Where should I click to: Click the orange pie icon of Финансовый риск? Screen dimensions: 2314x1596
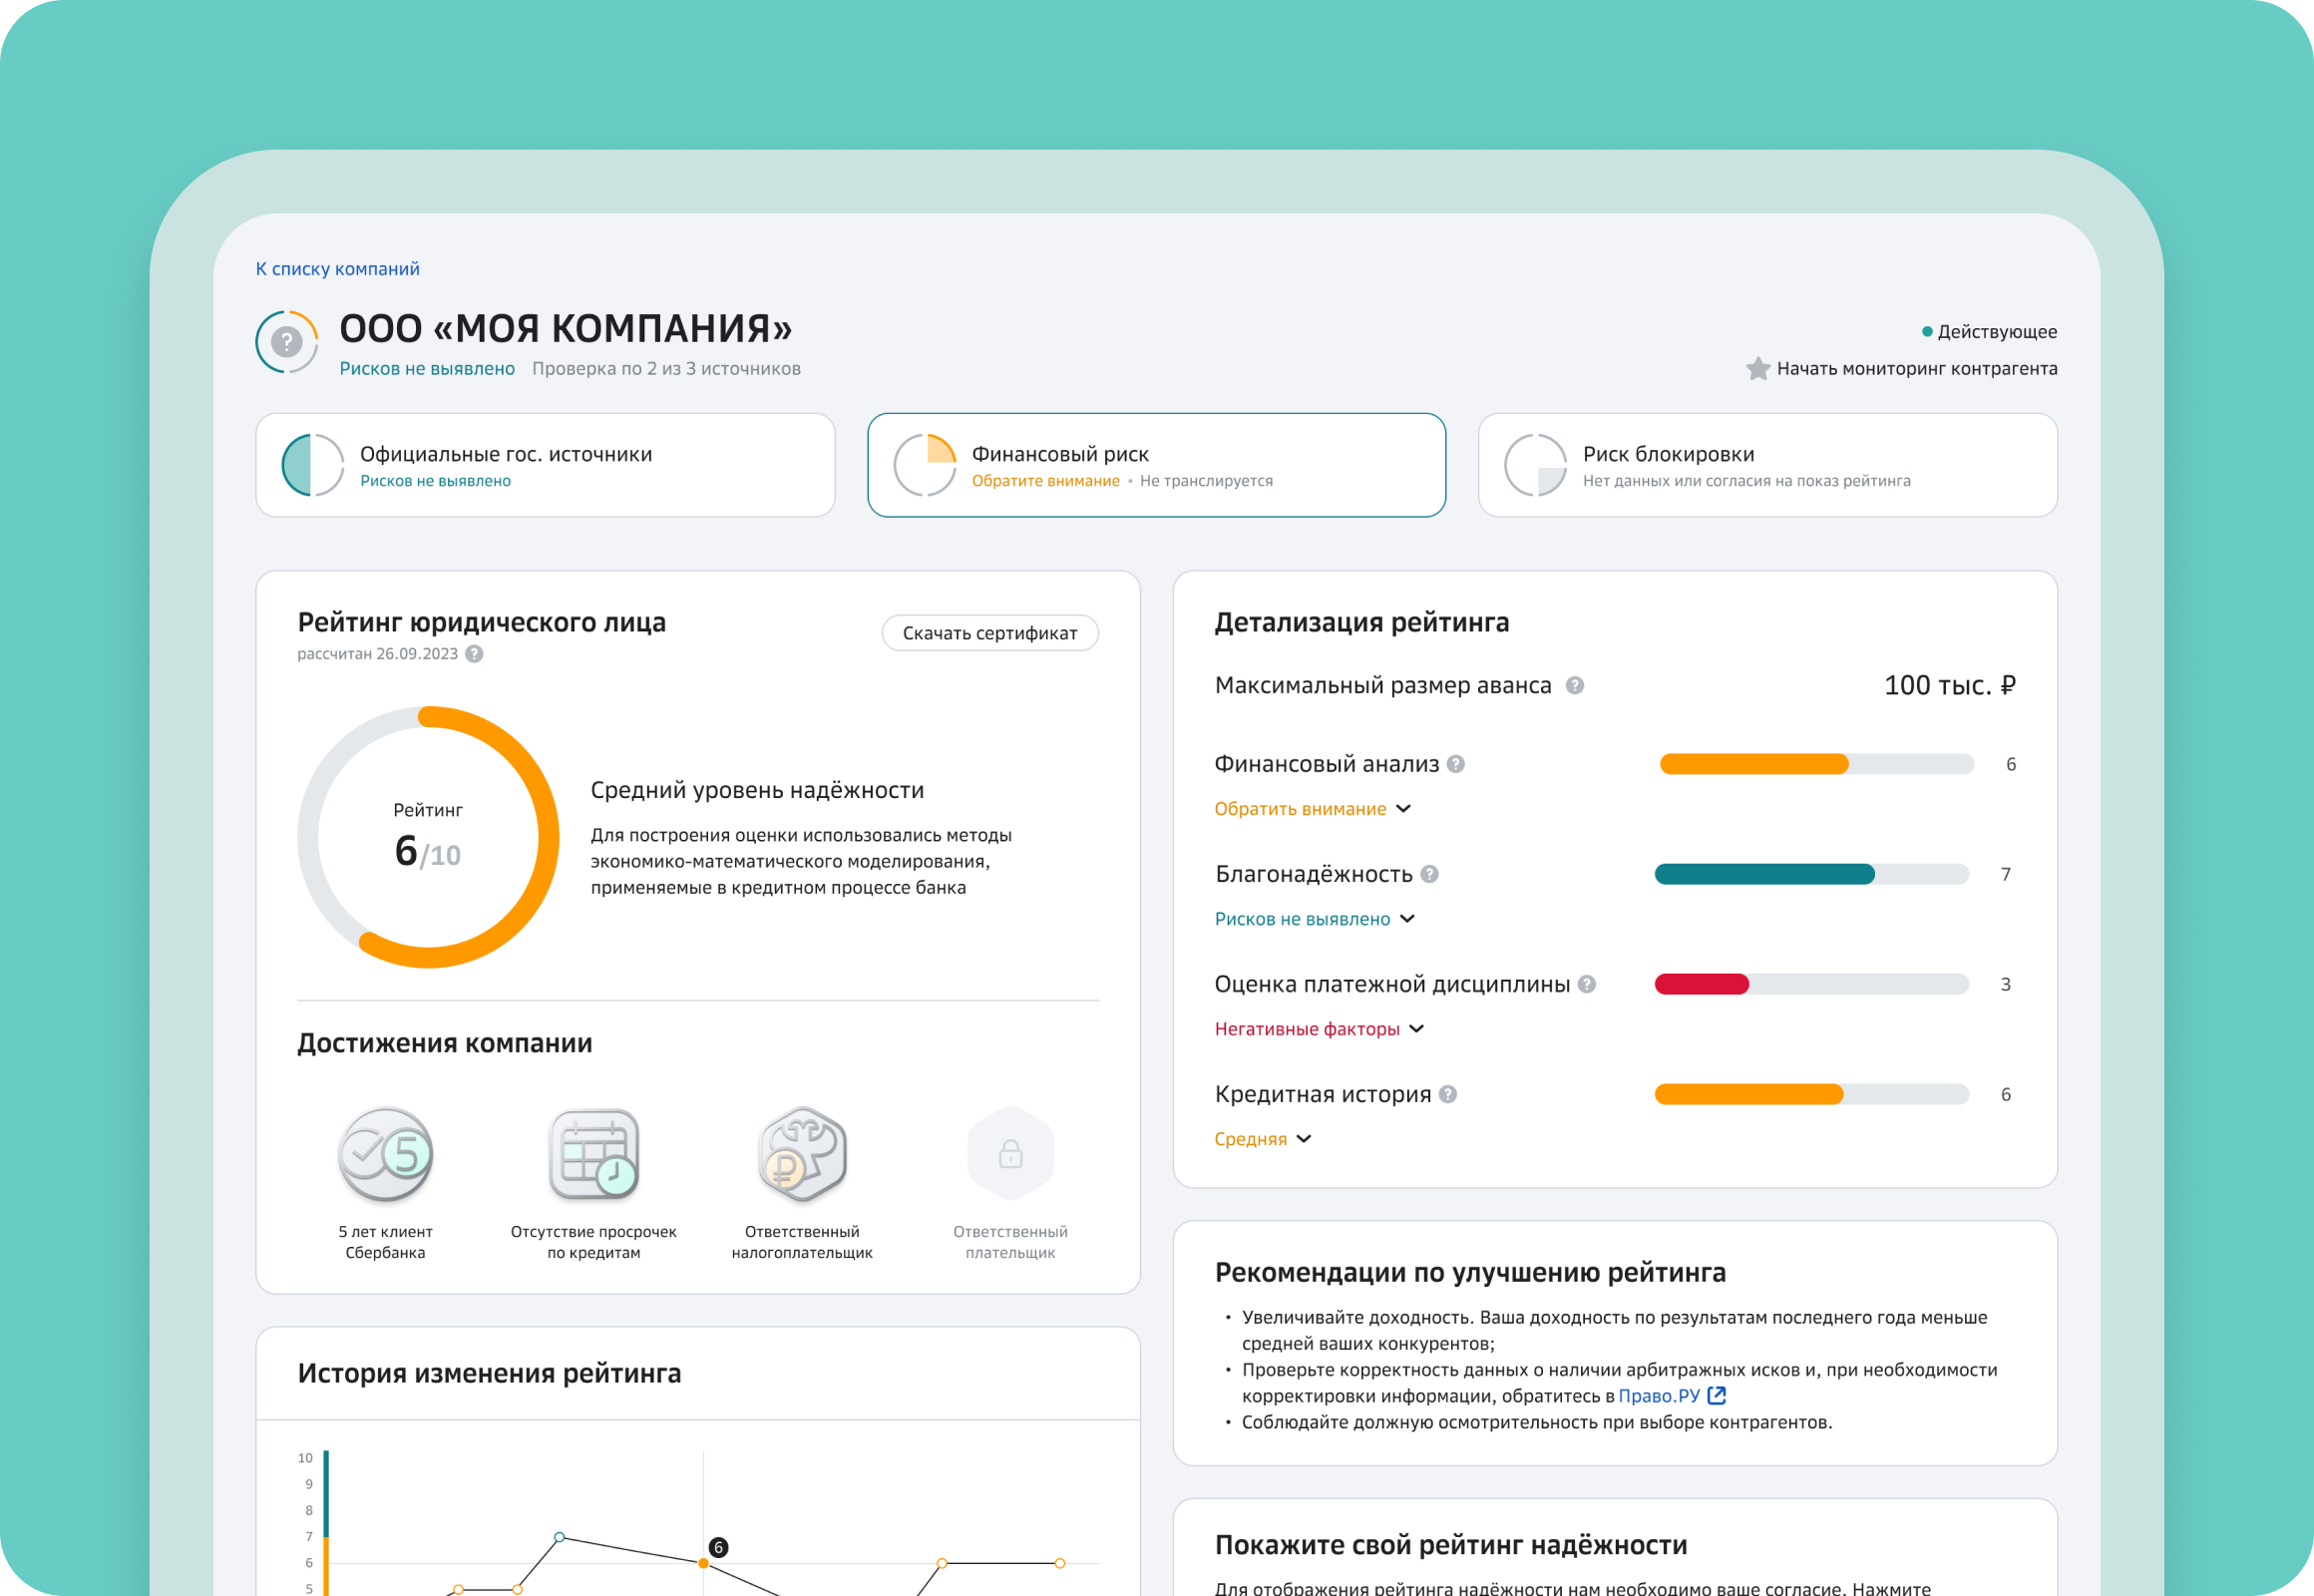(x=925, y=465)
